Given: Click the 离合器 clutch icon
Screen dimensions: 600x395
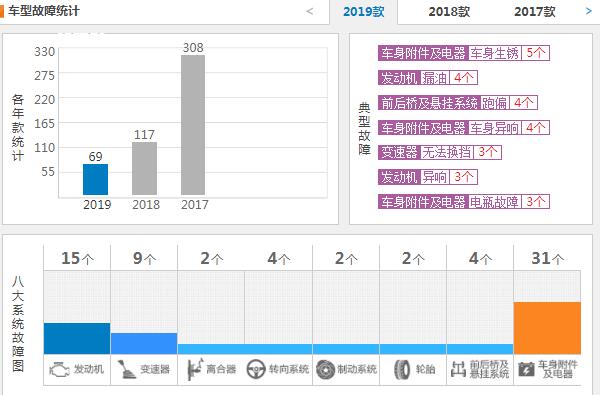Looking at the screenshot, I should [x=195, y=369].
